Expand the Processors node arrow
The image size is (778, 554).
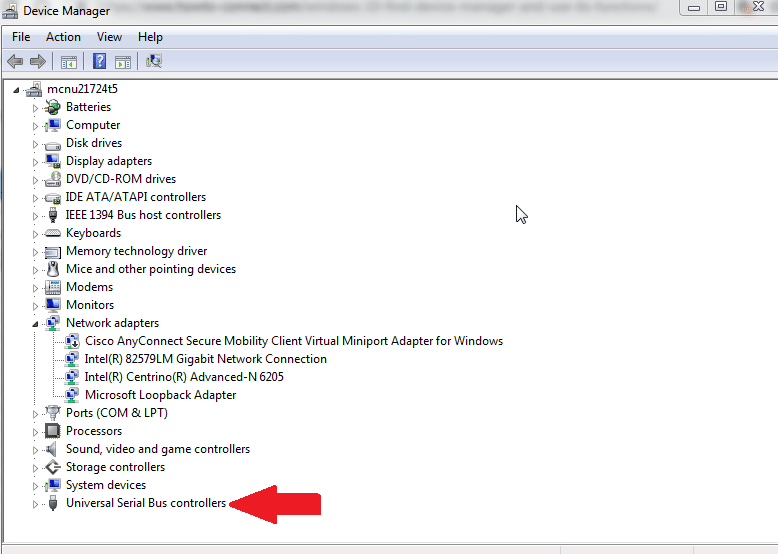(35, 431)
